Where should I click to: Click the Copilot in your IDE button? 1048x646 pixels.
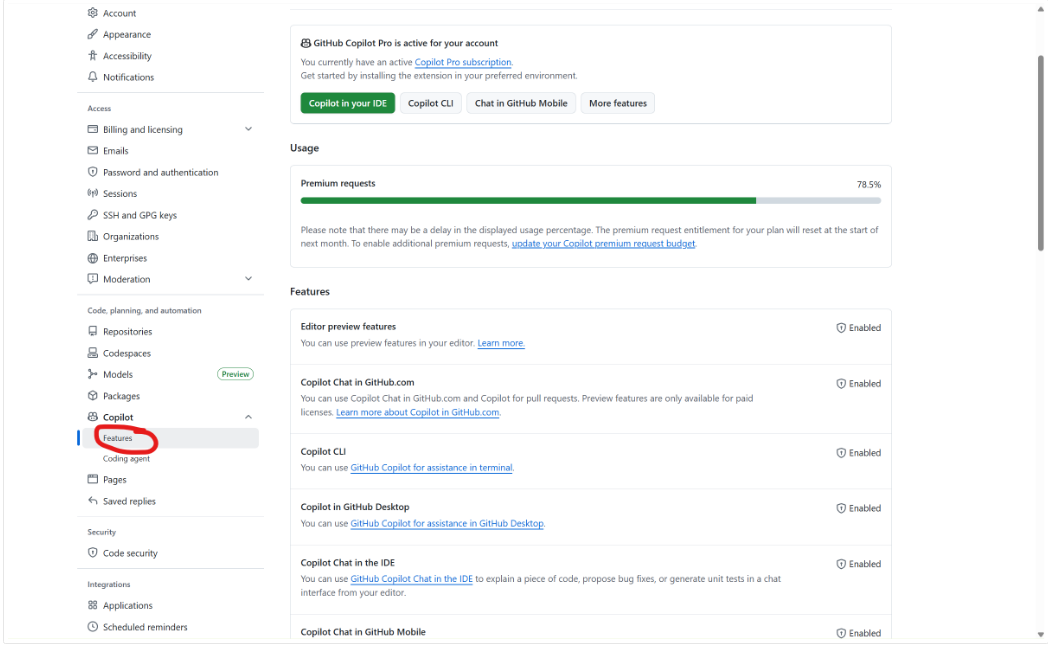[348, 103]
